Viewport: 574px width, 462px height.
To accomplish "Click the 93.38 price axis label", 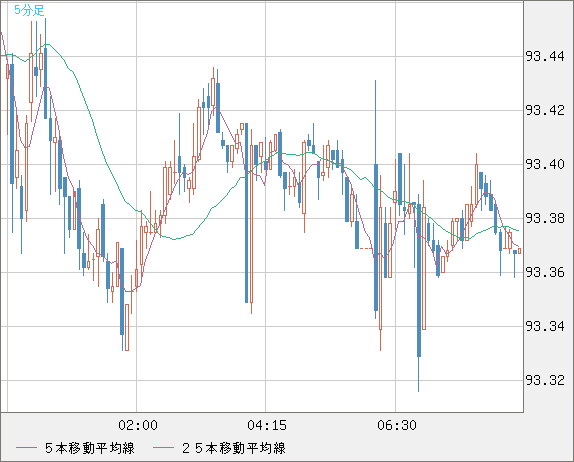I will pyautogui.click(x=545, y=219).
